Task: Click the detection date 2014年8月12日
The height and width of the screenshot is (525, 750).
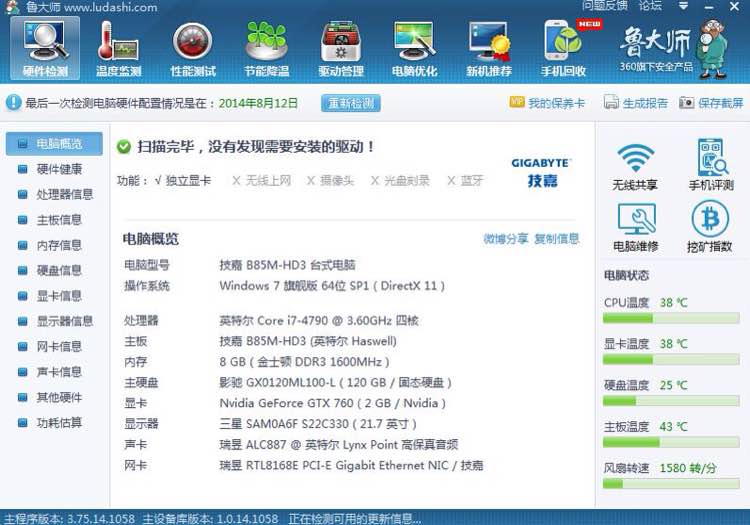Action: (x=258, y=103)
